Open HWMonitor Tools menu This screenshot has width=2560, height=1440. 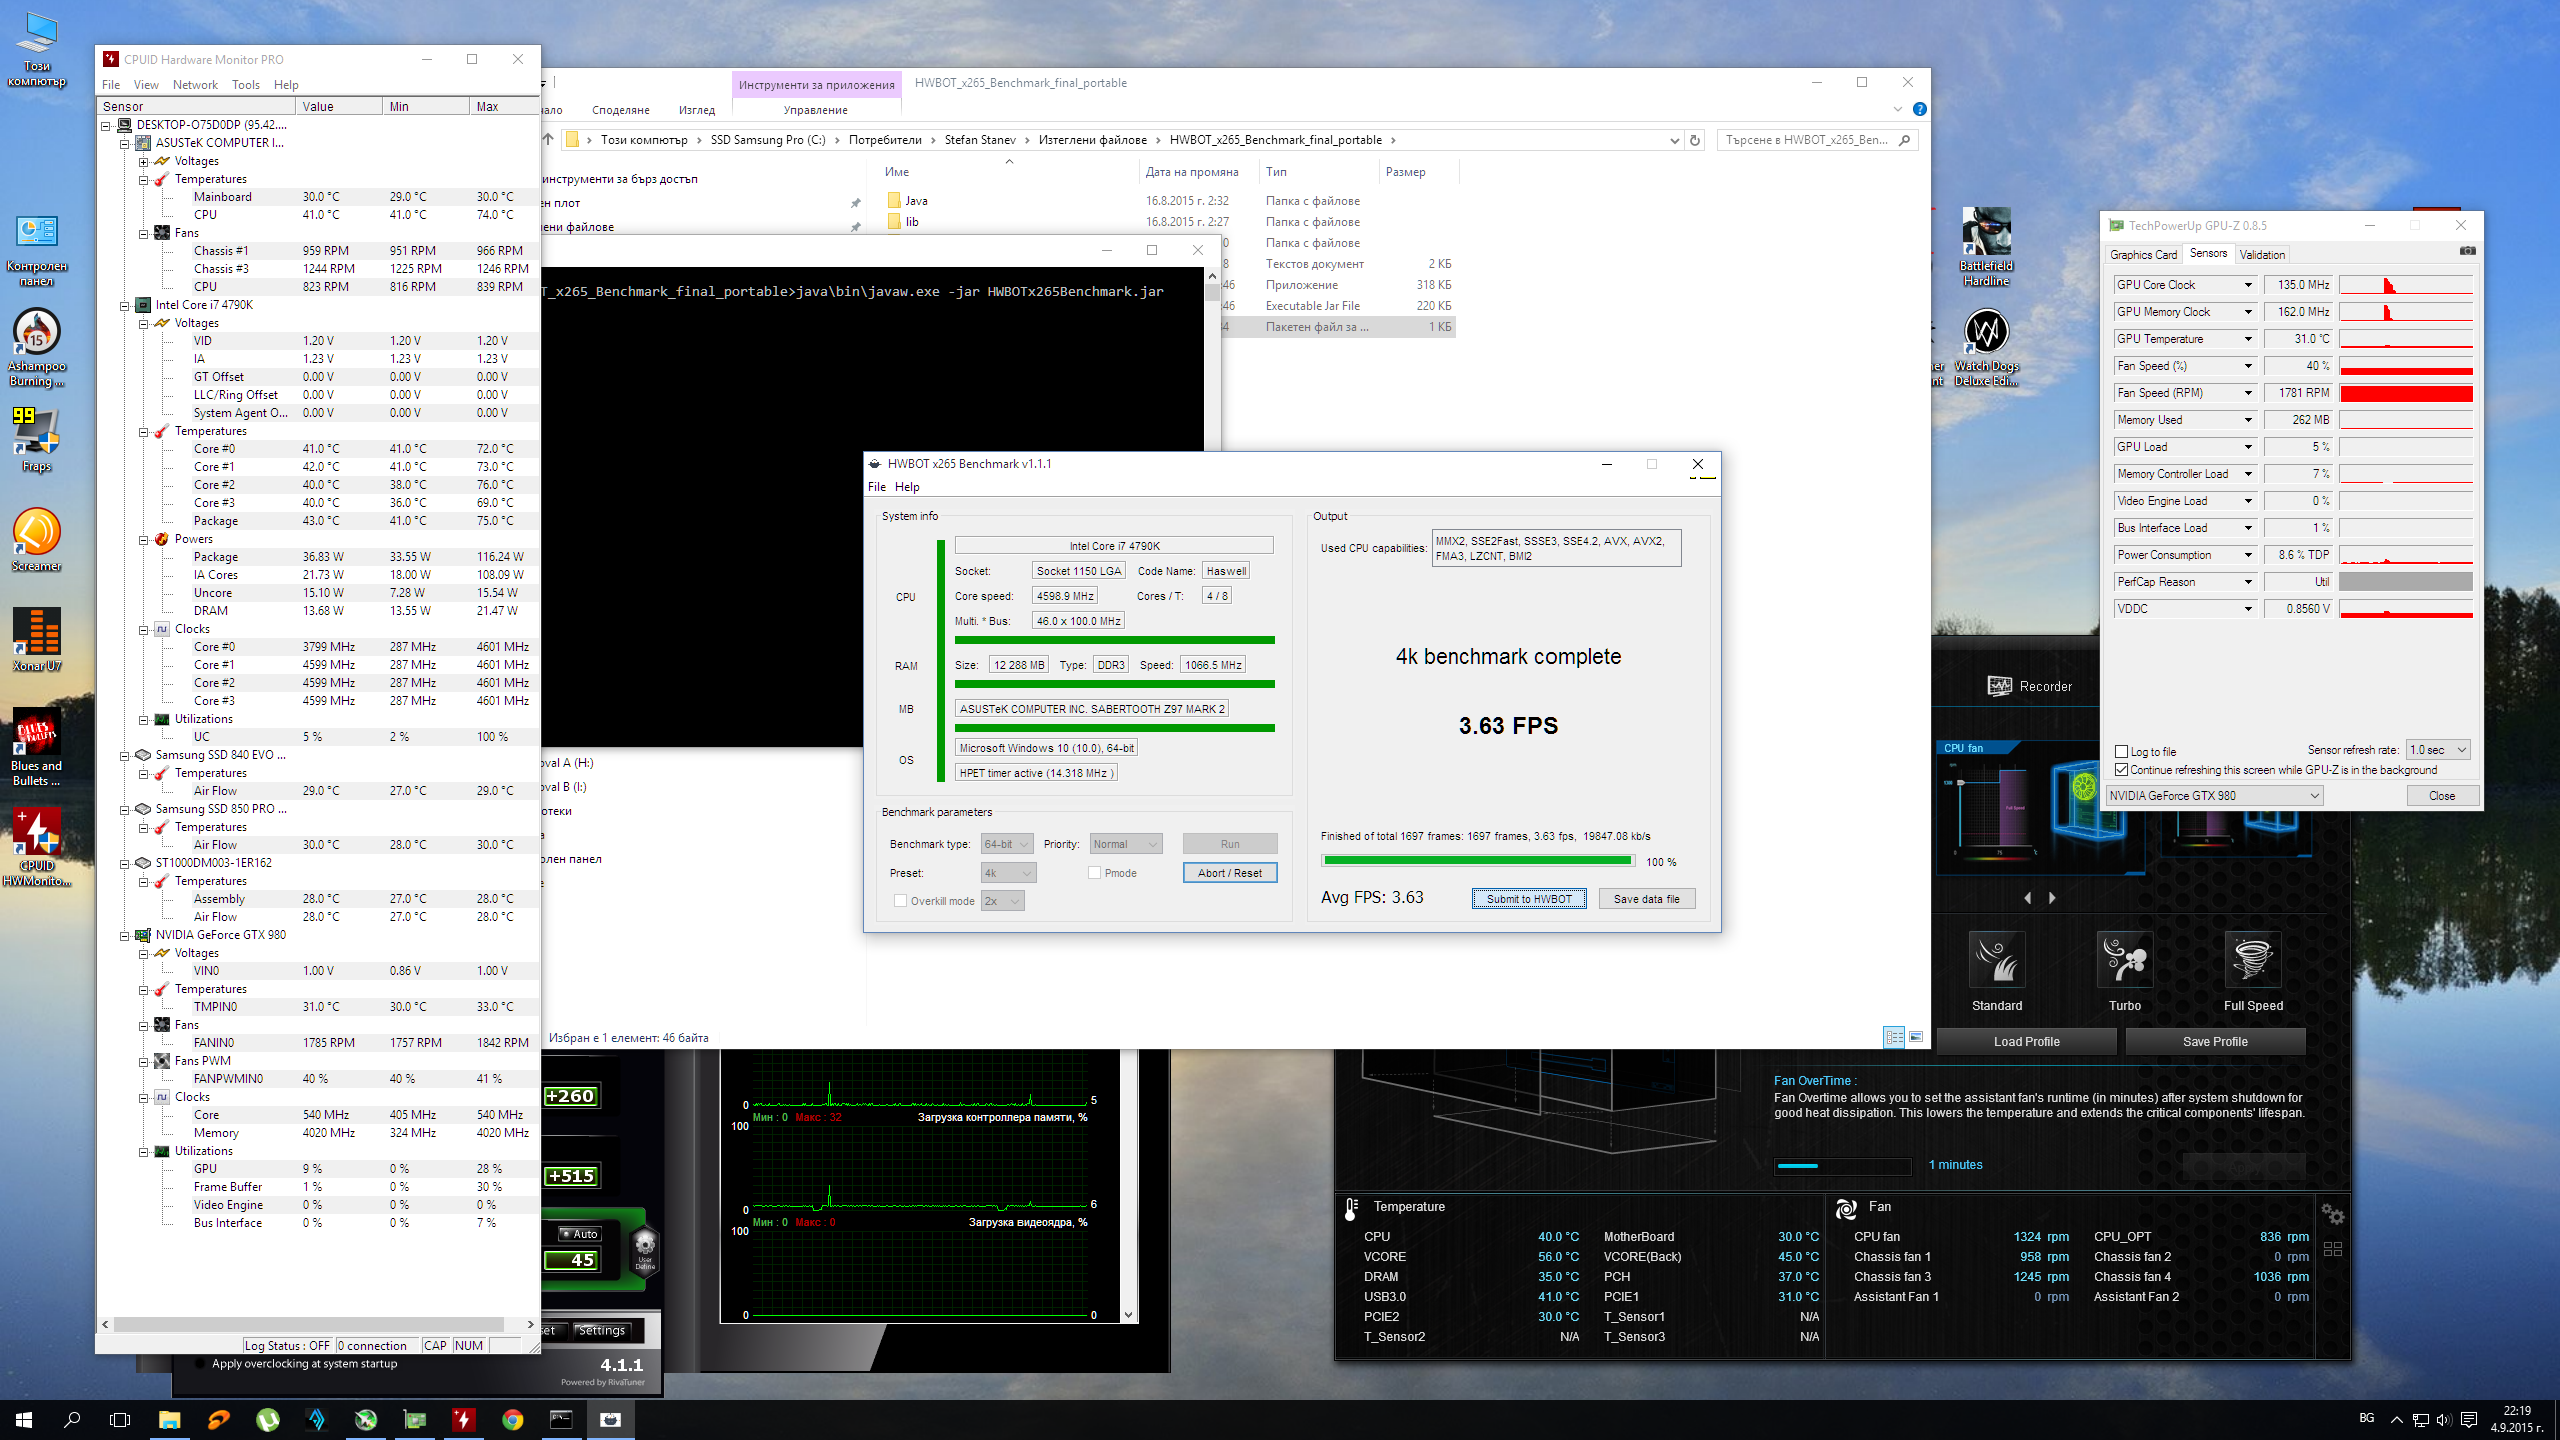click(245, 84)
